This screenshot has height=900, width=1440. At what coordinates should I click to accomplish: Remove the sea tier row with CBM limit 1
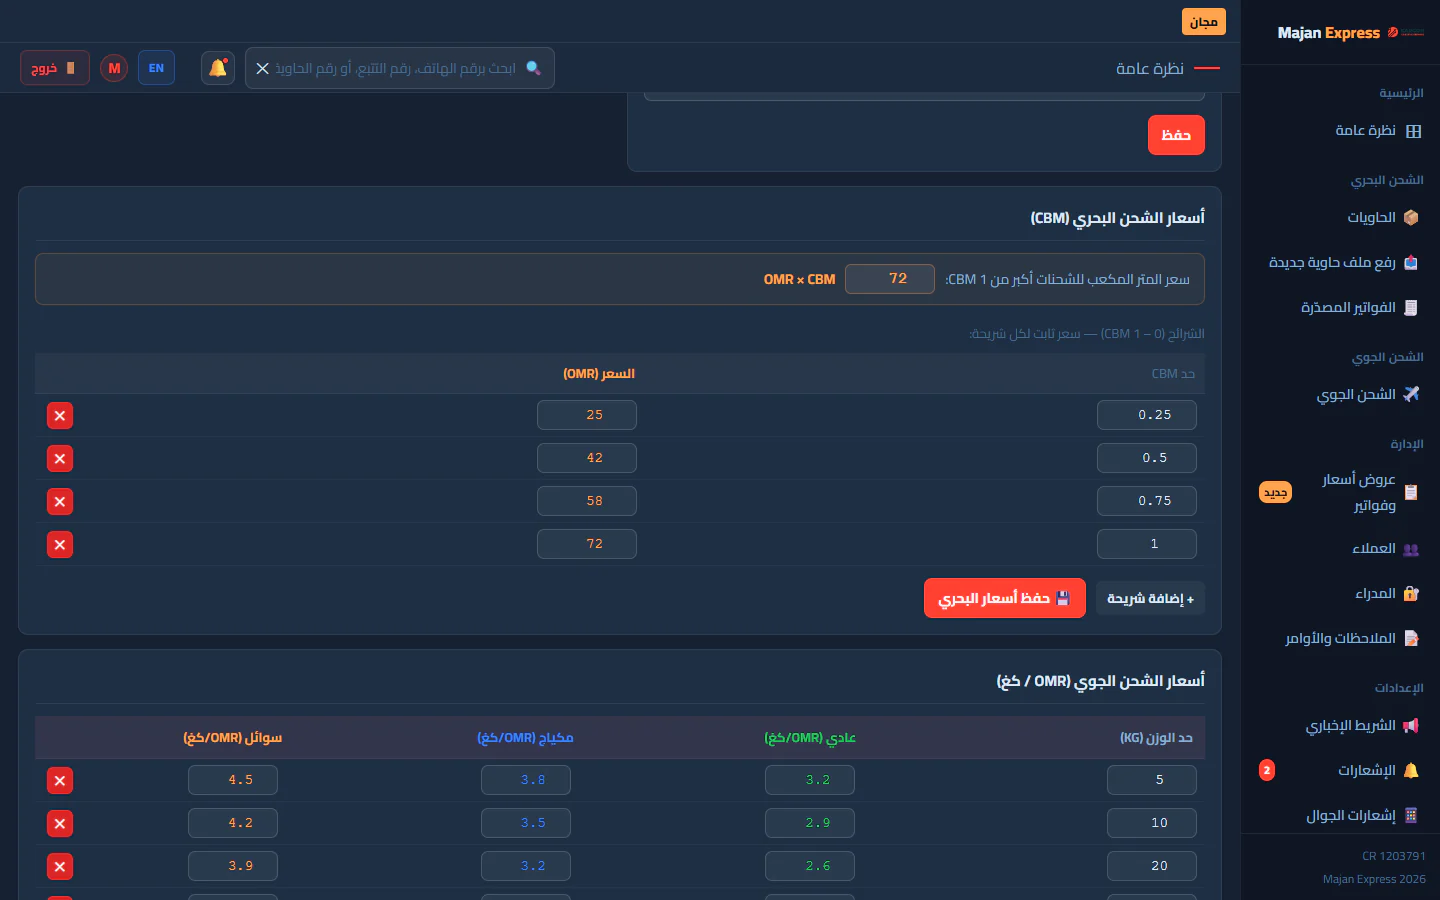(60, 545)
